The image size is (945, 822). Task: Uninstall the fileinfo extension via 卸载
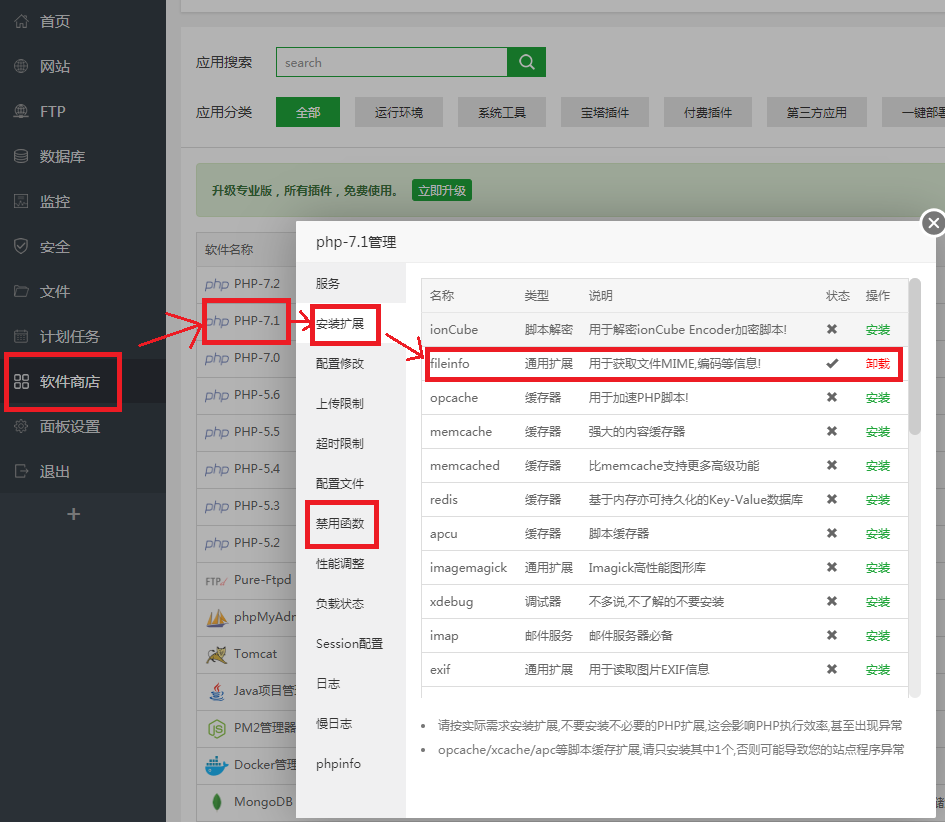[x=878, y=363]
